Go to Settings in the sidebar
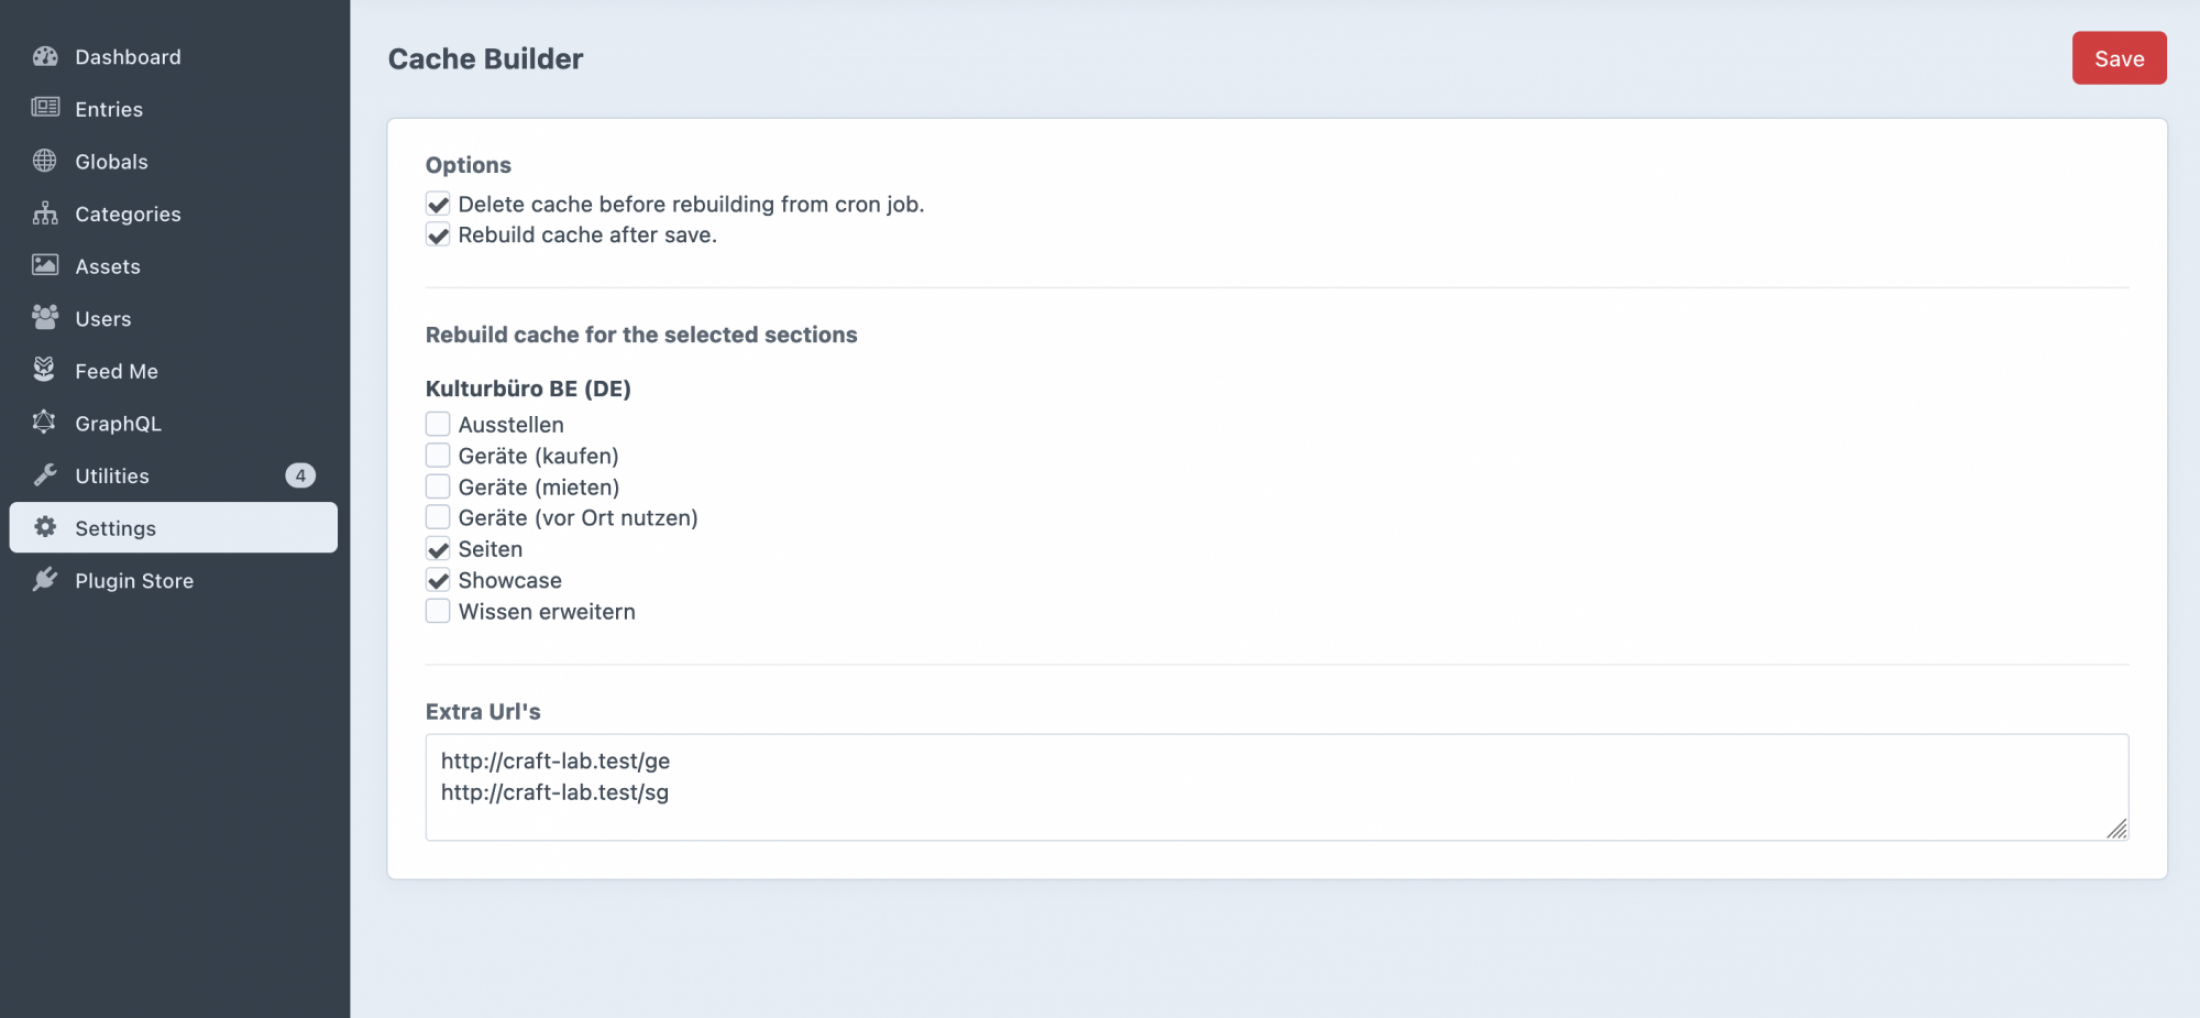The height and width of the screenshot is (1018, 2200). (173, 528)
